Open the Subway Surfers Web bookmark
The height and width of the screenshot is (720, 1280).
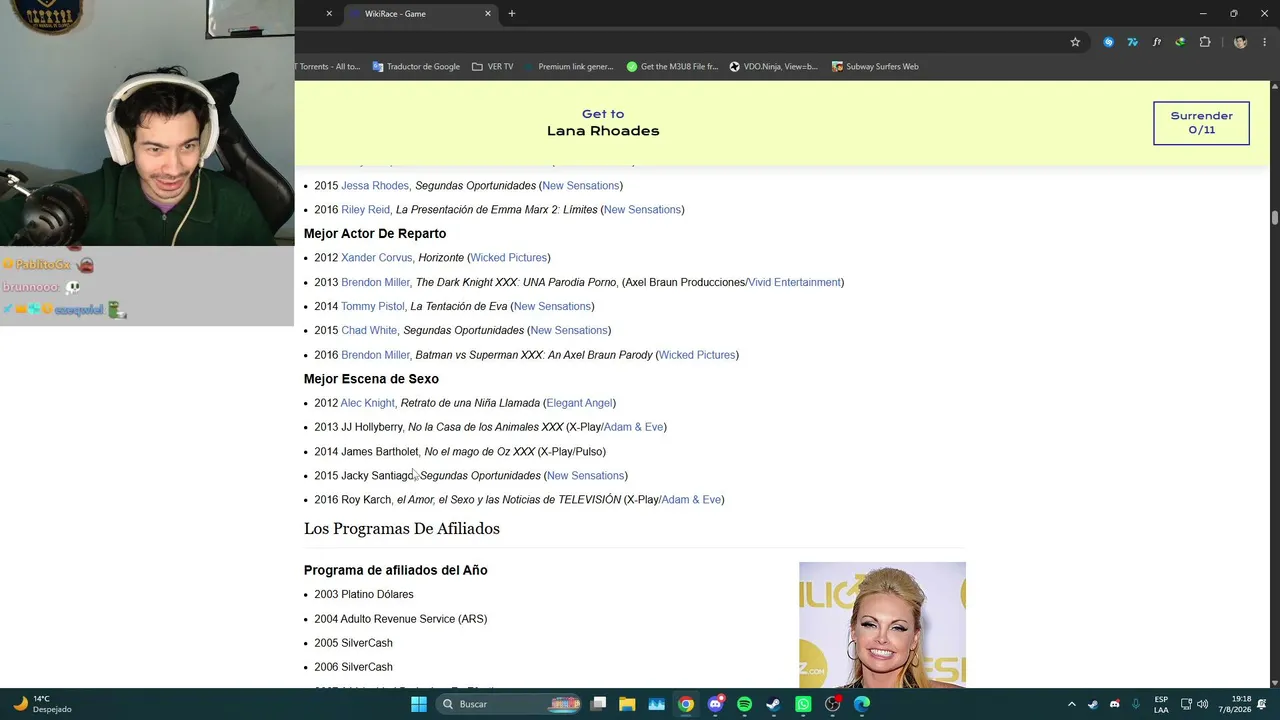874,67
